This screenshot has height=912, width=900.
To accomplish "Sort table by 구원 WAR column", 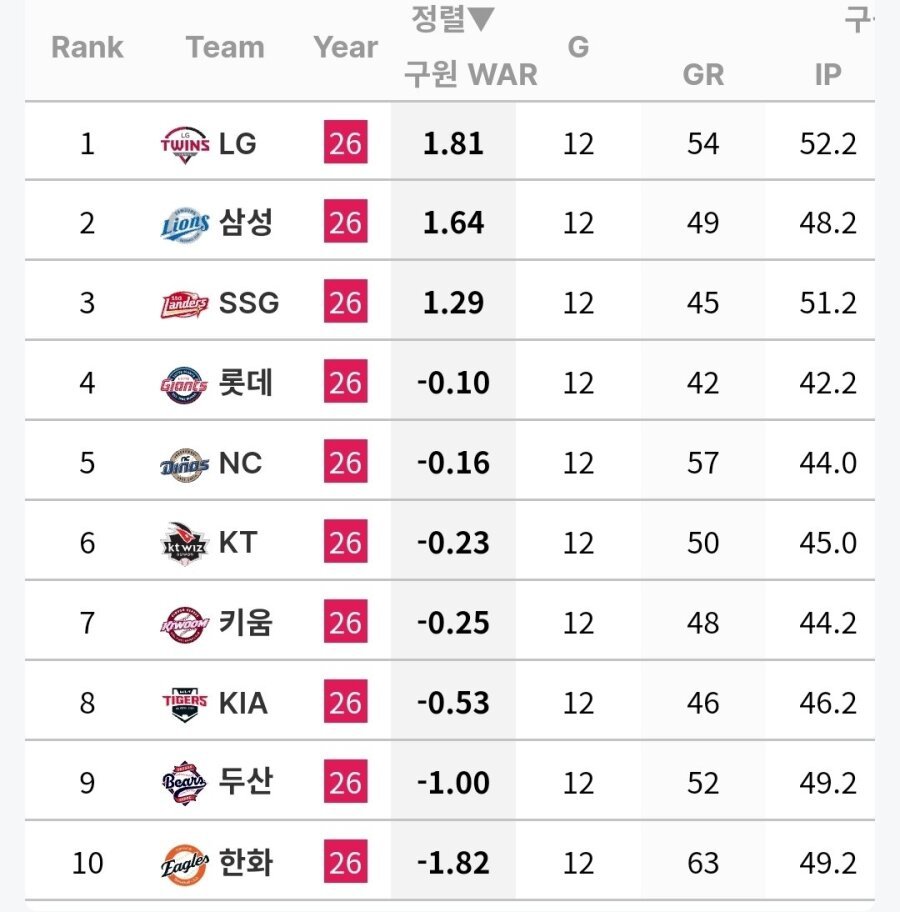I will tap(470, 74).
